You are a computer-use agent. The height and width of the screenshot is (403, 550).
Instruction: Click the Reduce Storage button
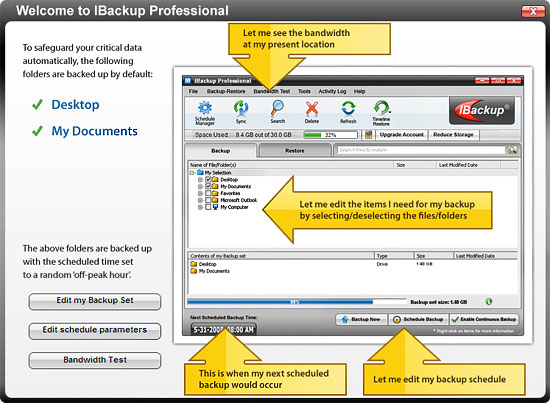click(453, 135)
